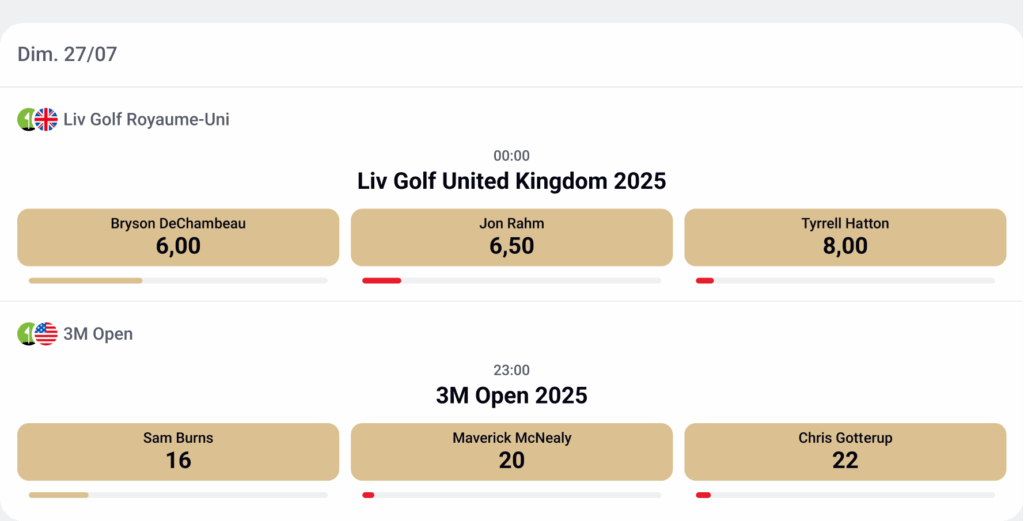Click the golf icon beside Liv Golf Royaume-Uni
The height and width of the screenshot is (521, 1024).
point(26,119)
